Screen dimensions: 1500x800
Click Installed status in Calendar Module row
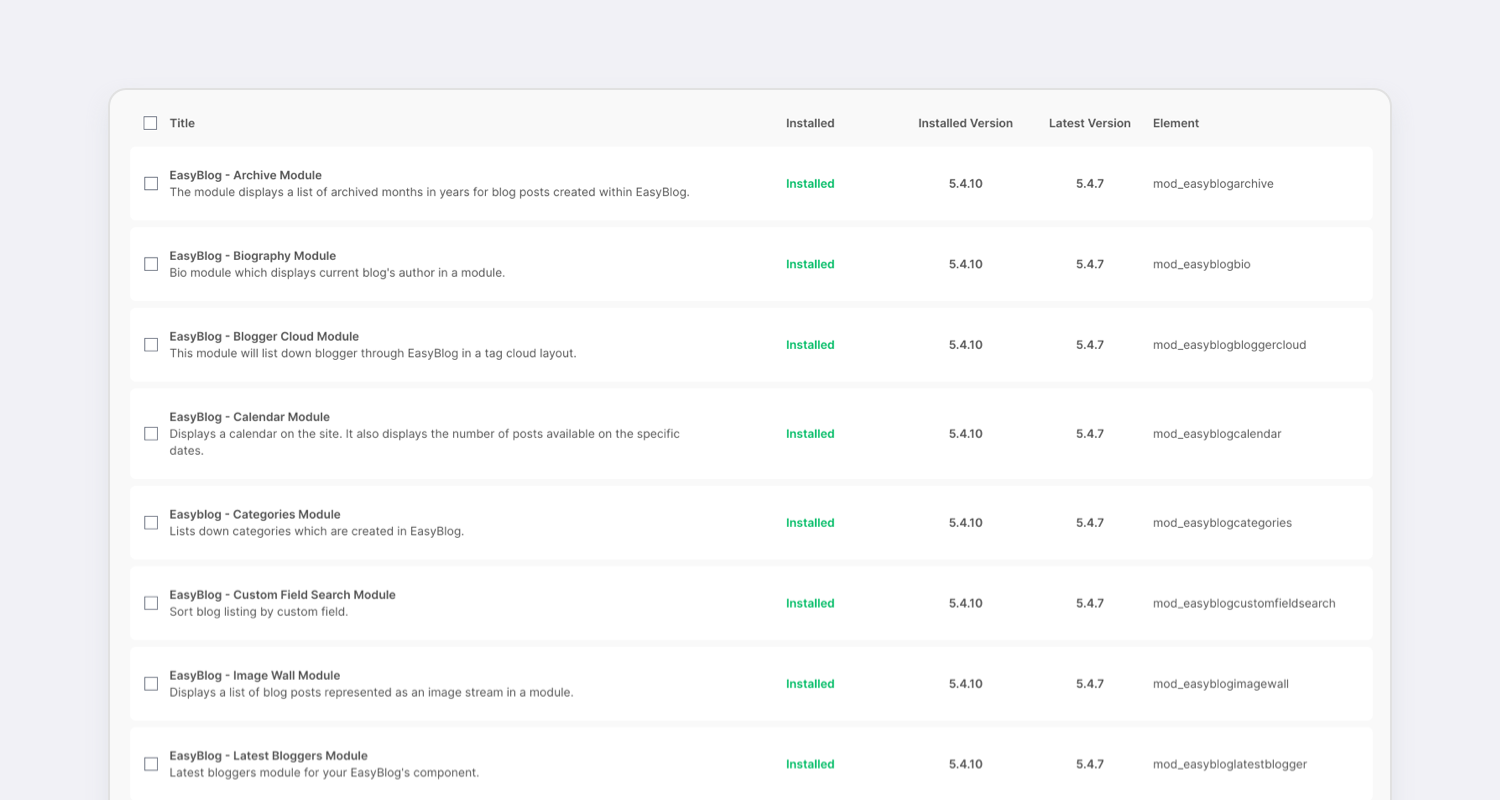tap(810, 434)
